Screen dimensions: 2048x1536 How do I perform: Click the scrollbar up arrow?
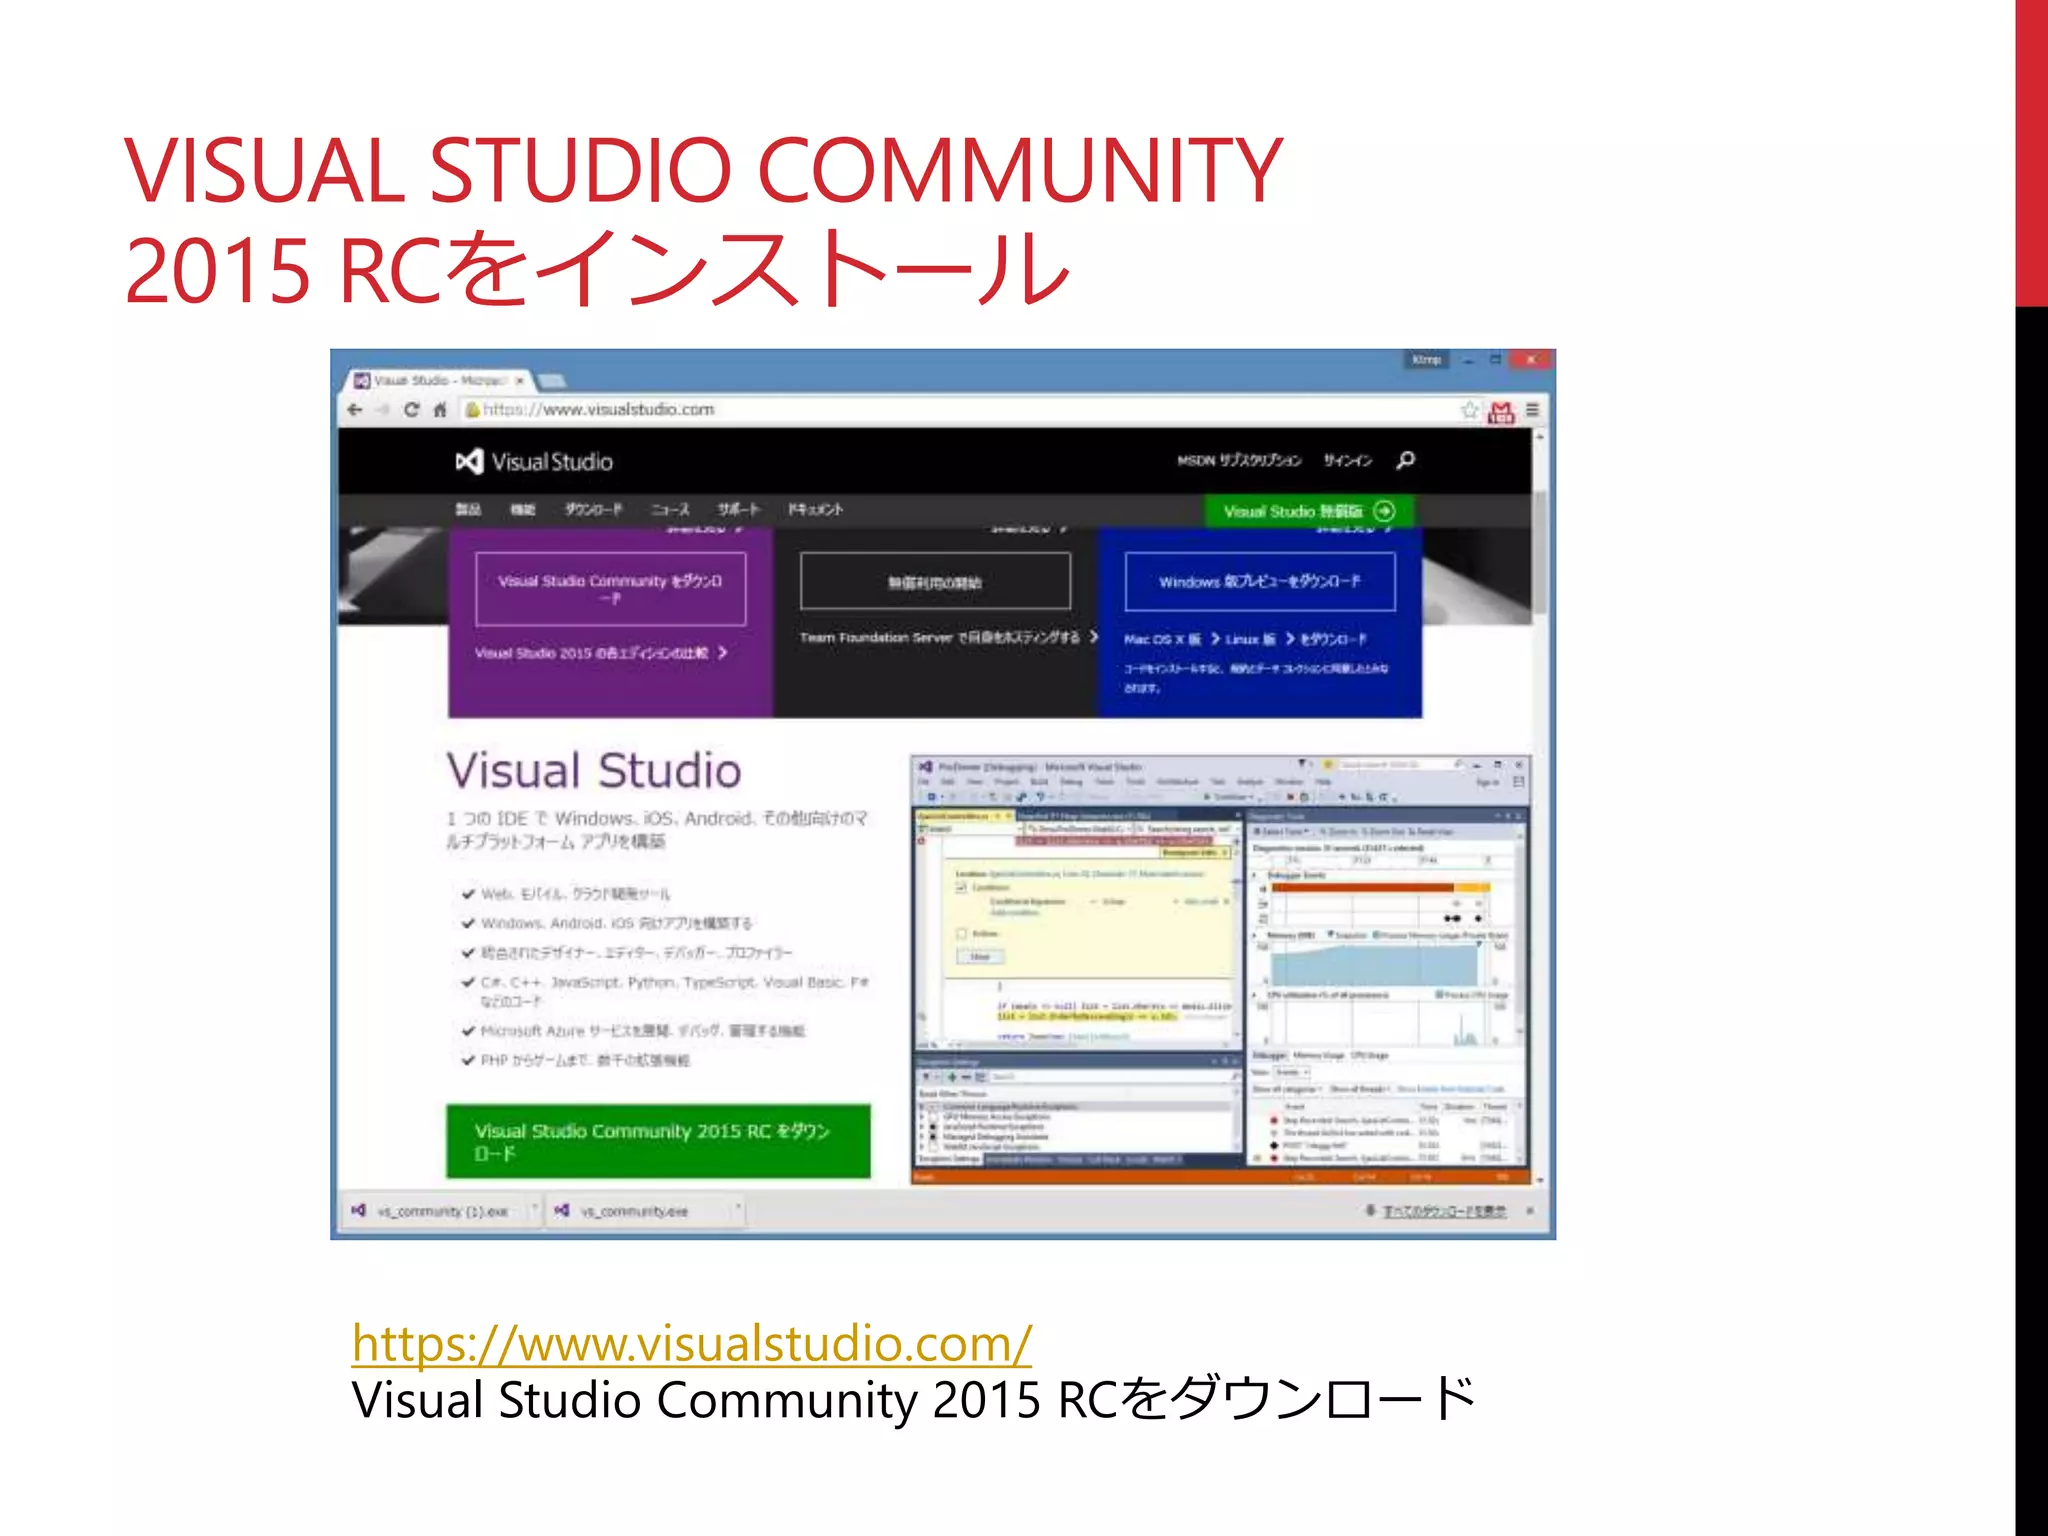[x=1540, y=437]
